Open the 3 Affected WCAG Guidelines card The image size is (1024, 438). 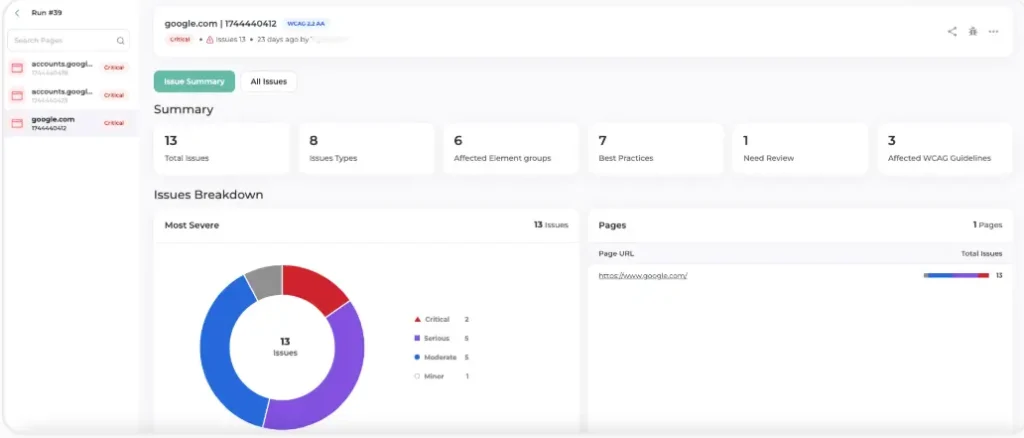point(945,148)
